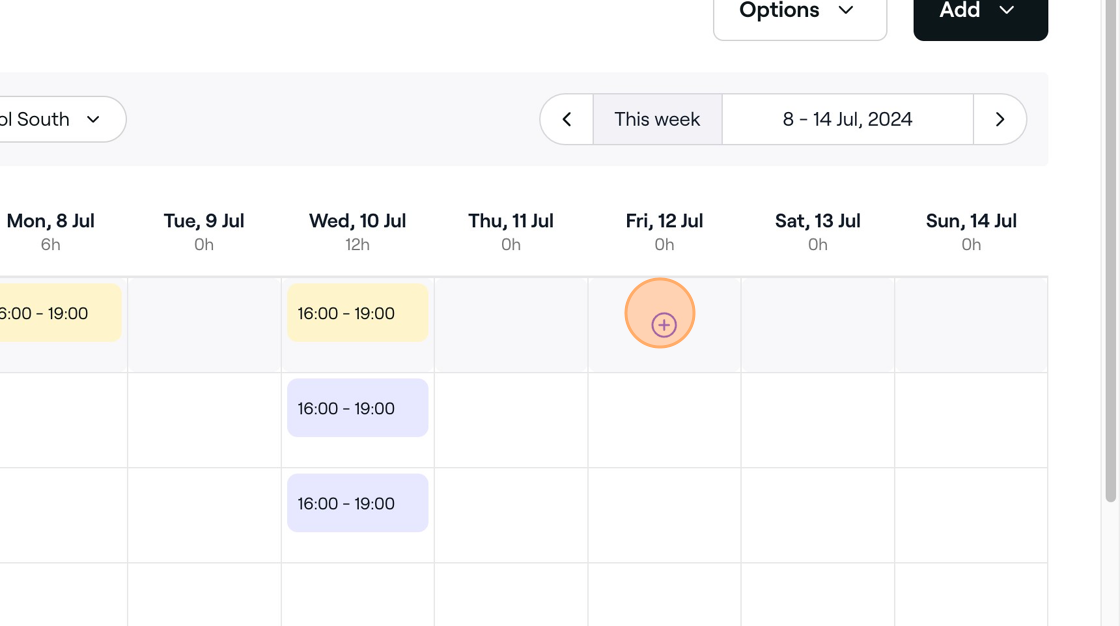The height and width of the screenshot is (626, 1120).
Task: Jump to This week
Action: [657, 119]
